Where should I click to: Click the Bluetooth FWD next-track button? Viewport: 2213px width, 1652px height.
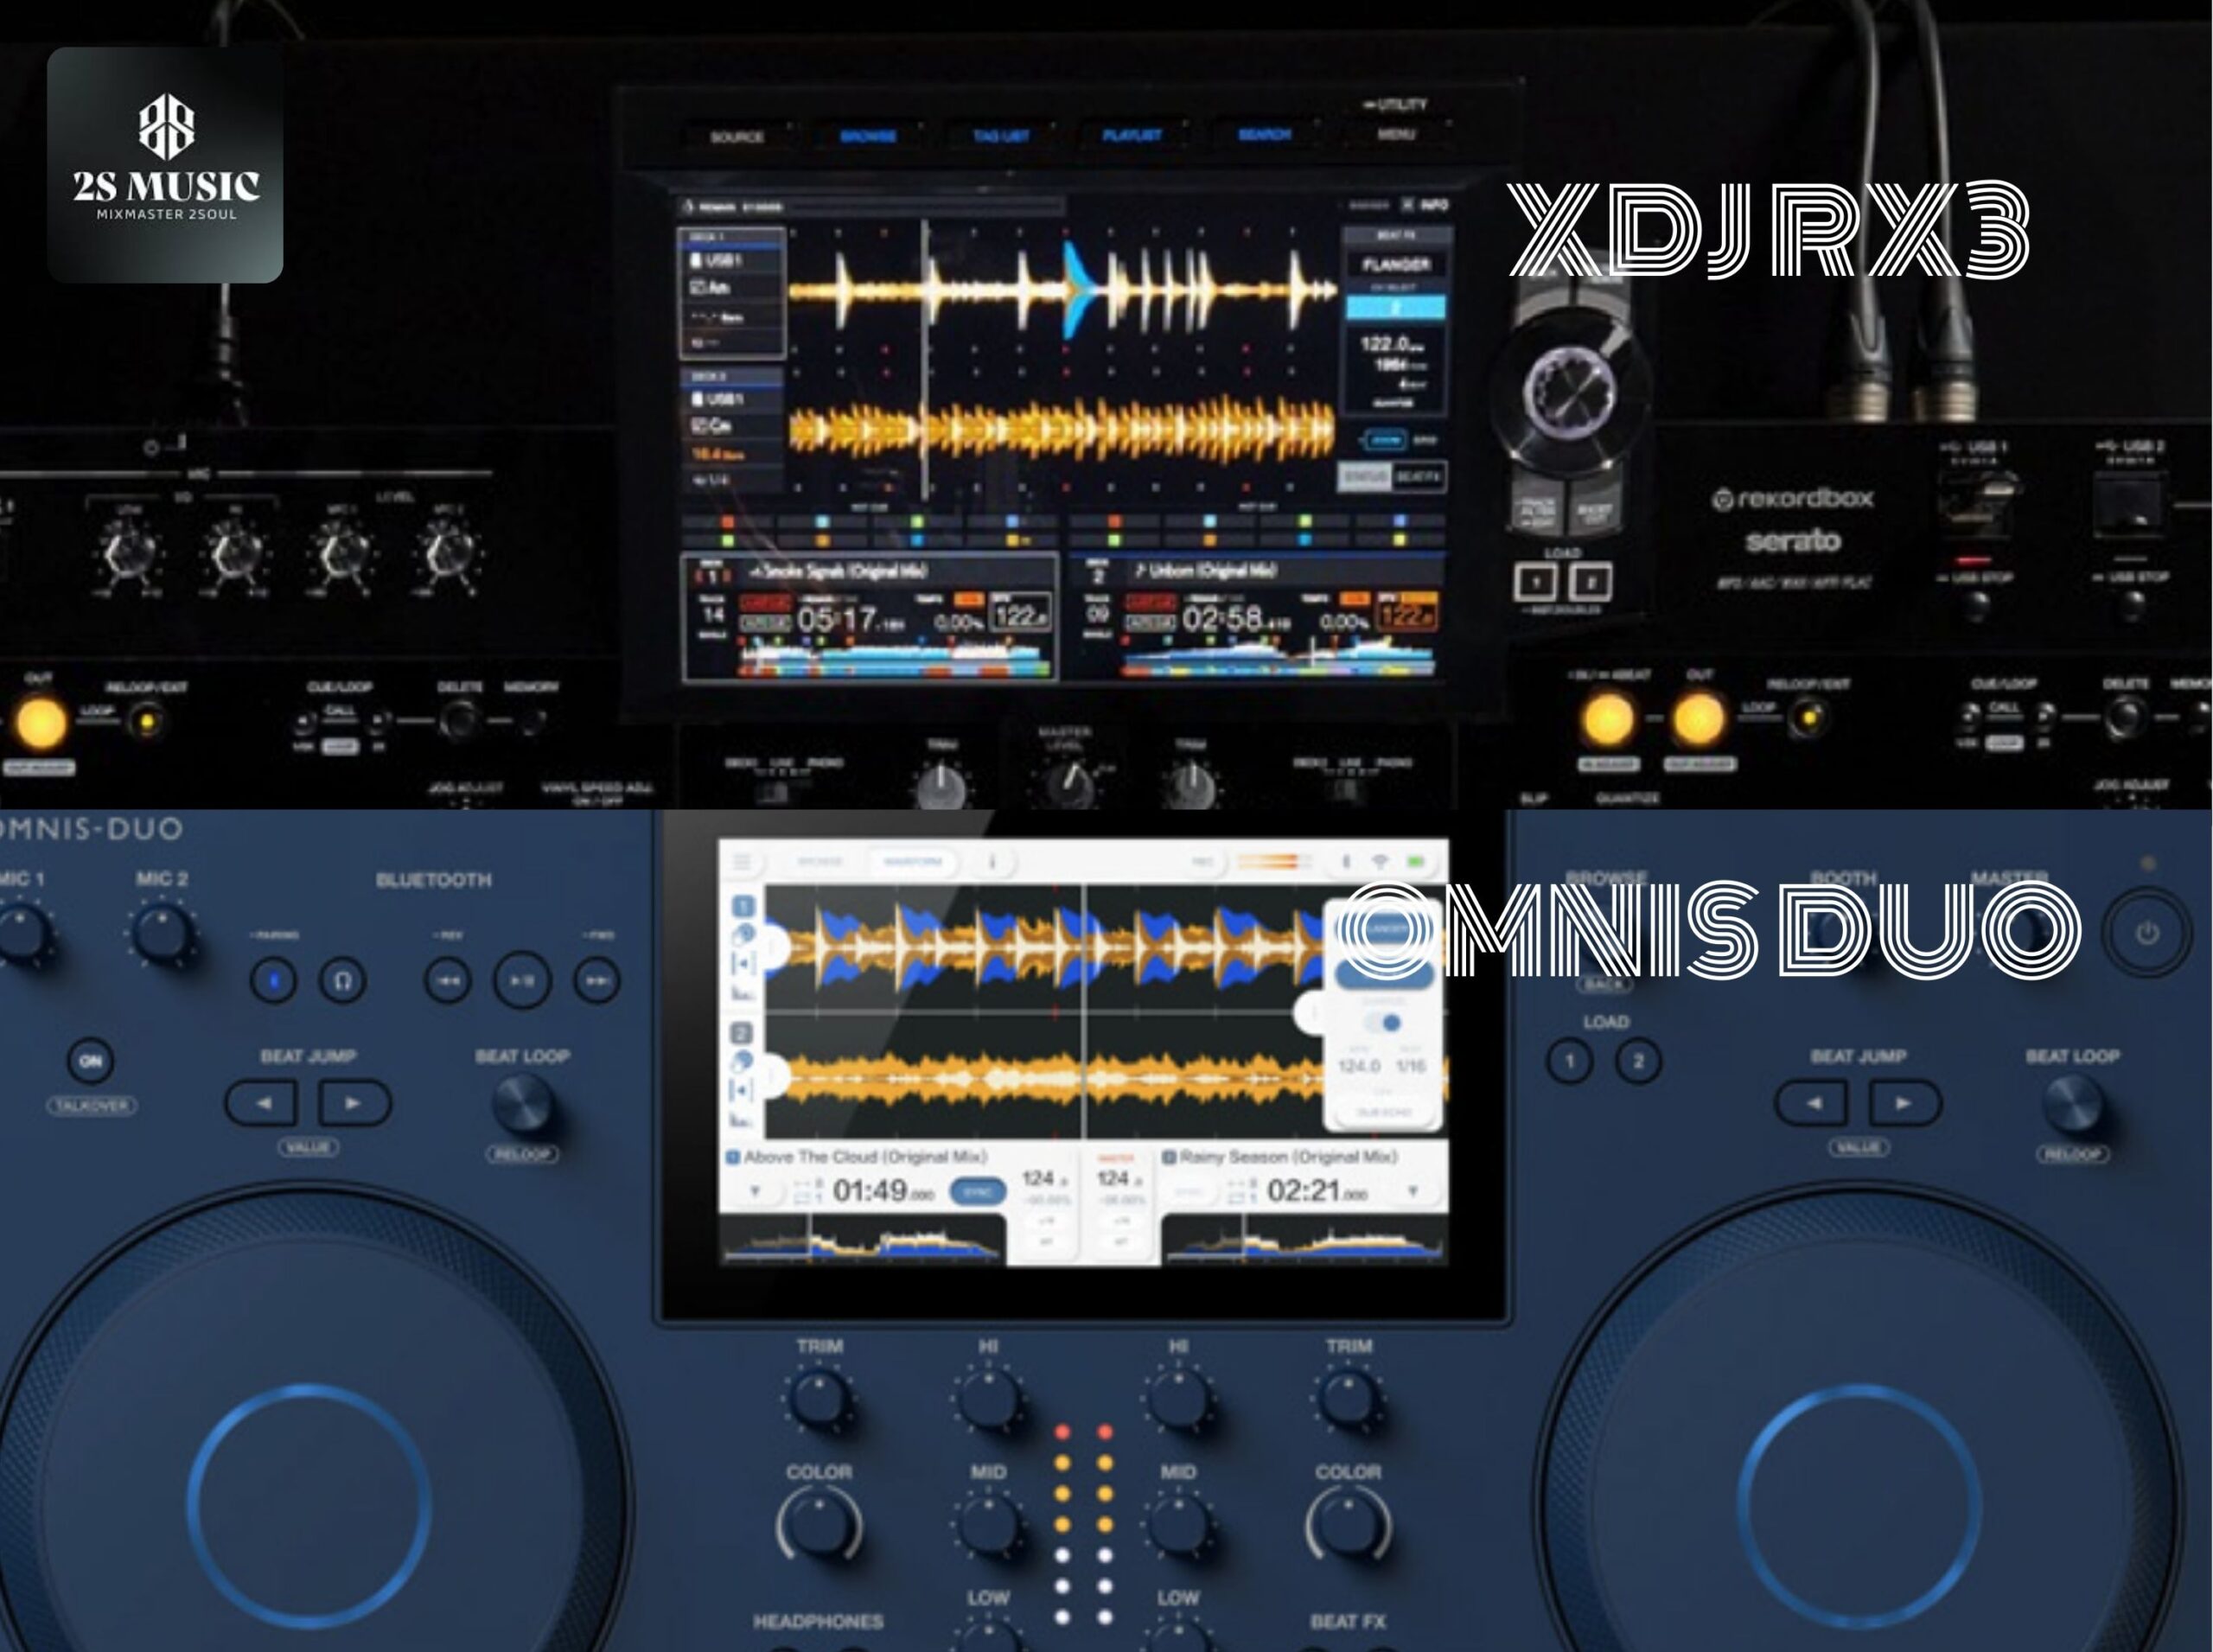[x=597, y=980]
